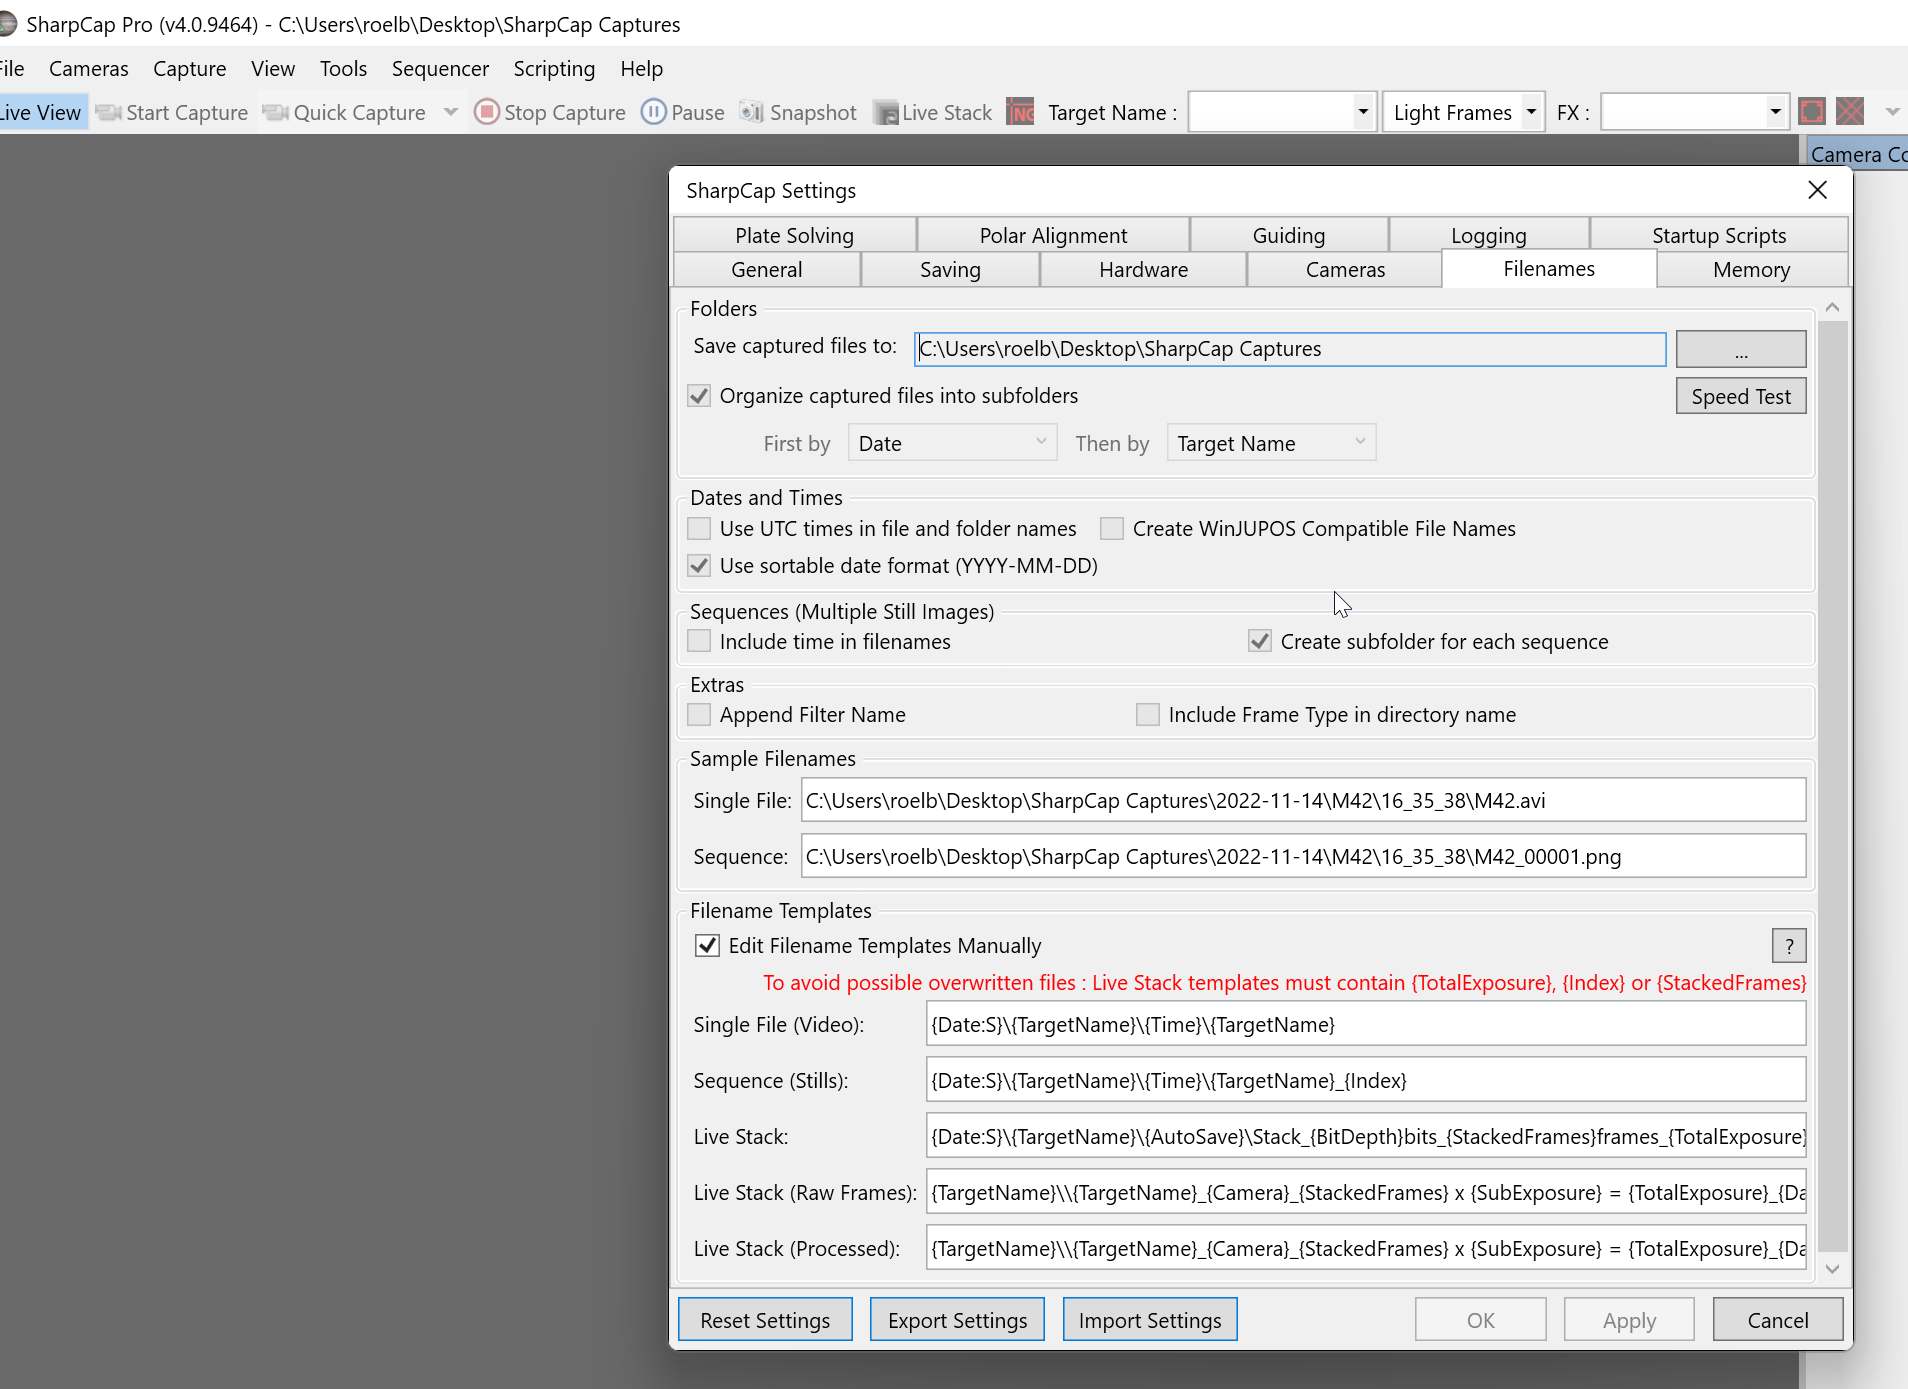Uncheck Organize captured files into subfolders

[x=699, y=396]
